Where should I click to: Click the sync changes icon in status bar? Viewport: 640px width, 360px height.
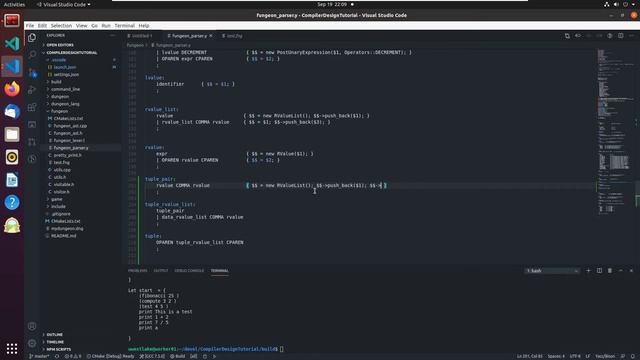(x=57, y=356)
